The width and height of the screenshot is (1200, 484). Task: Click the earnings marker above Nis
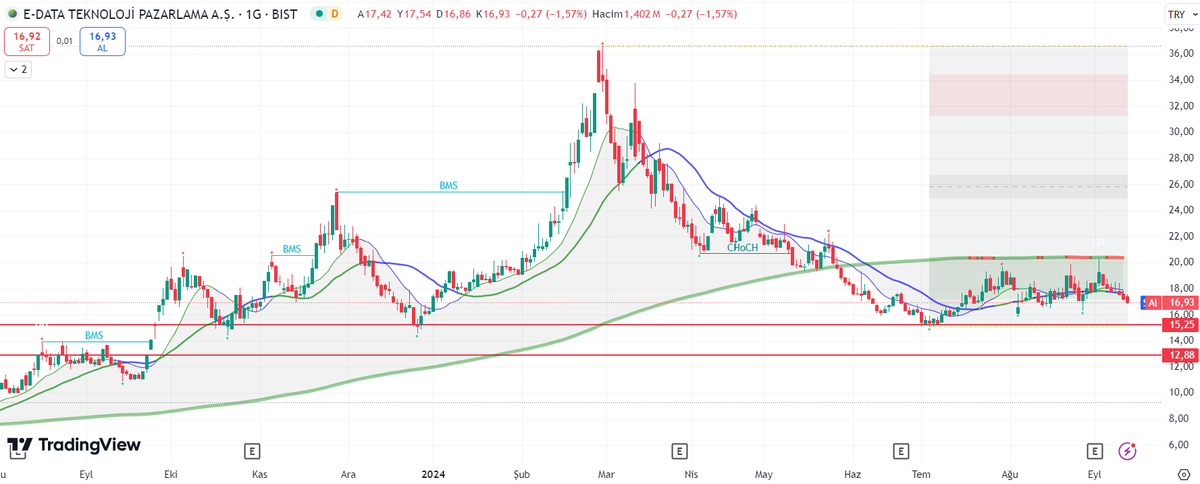680,451
